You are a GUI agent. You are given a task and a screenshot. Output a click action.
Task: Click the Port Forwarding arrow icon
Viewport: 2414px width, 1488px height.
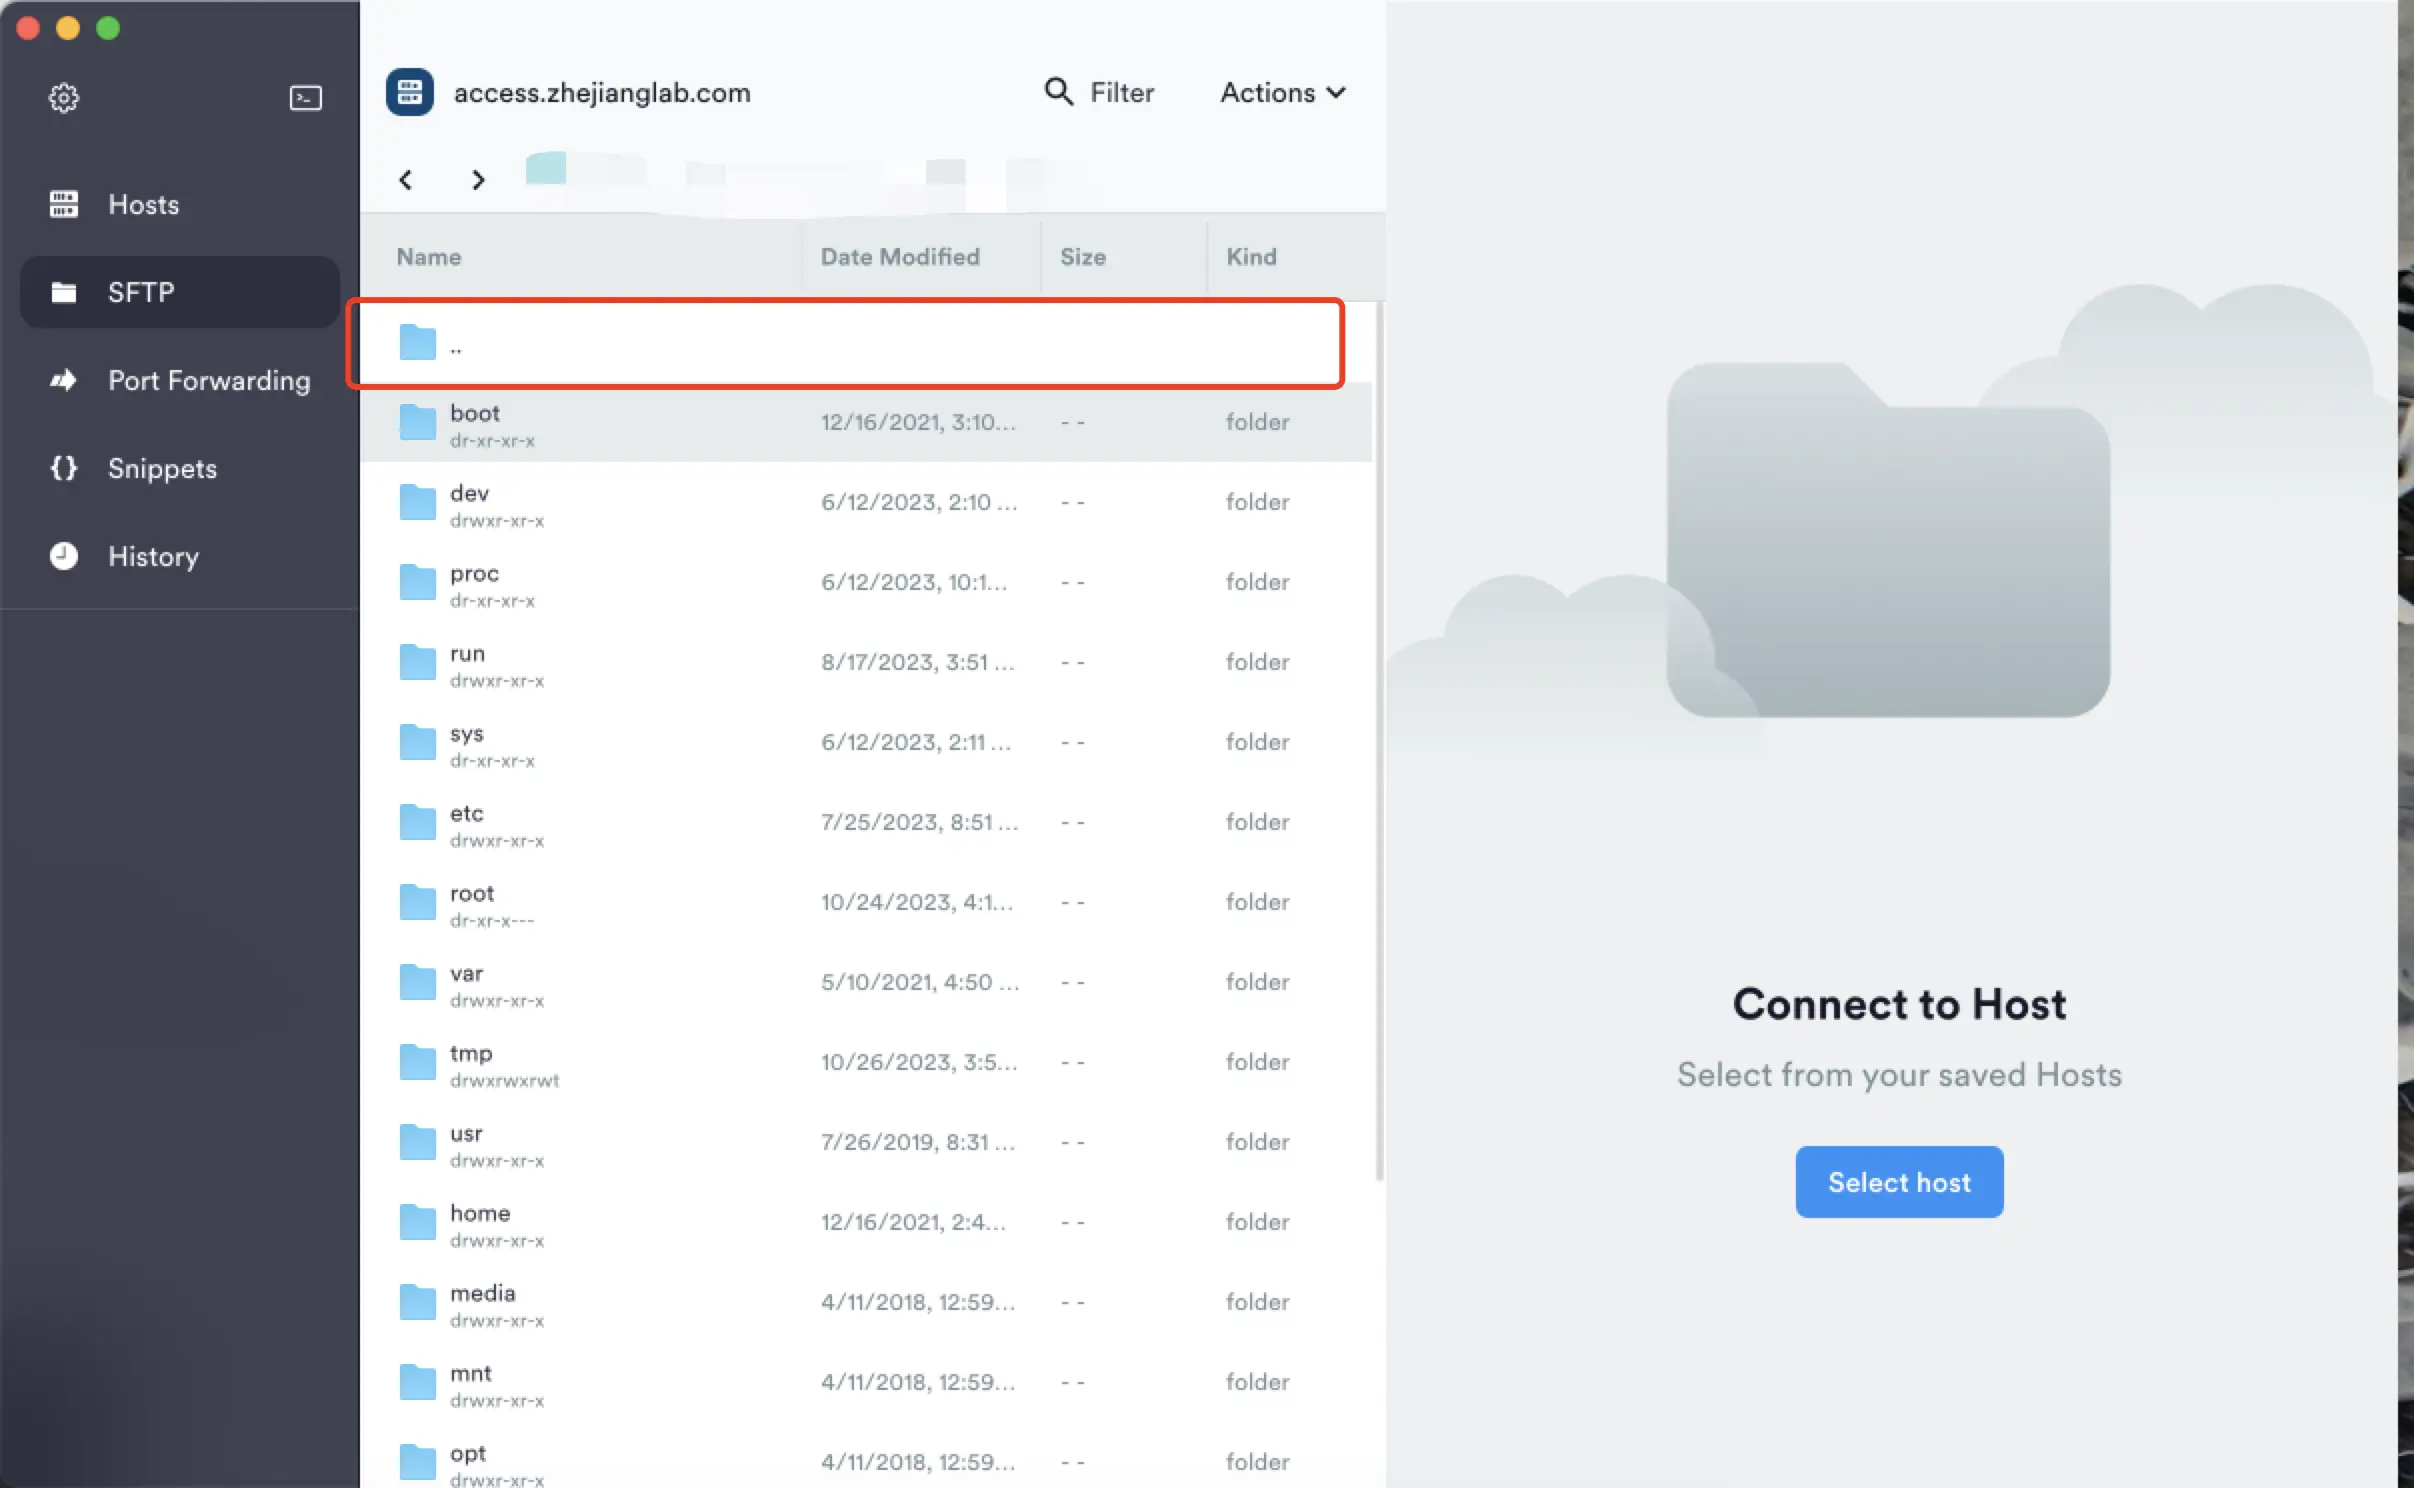click(x=64, y=380)
